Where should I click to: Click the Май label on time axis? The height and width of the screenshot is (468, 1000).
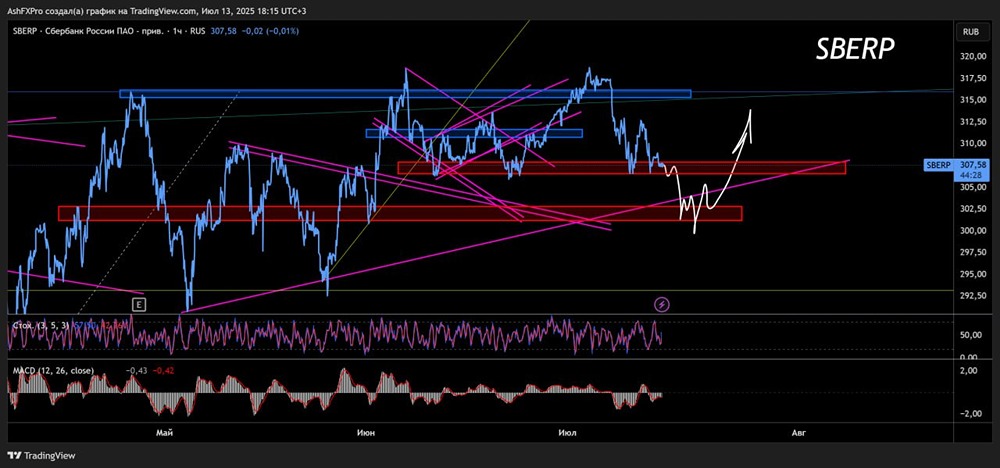[x=165, y=433]
